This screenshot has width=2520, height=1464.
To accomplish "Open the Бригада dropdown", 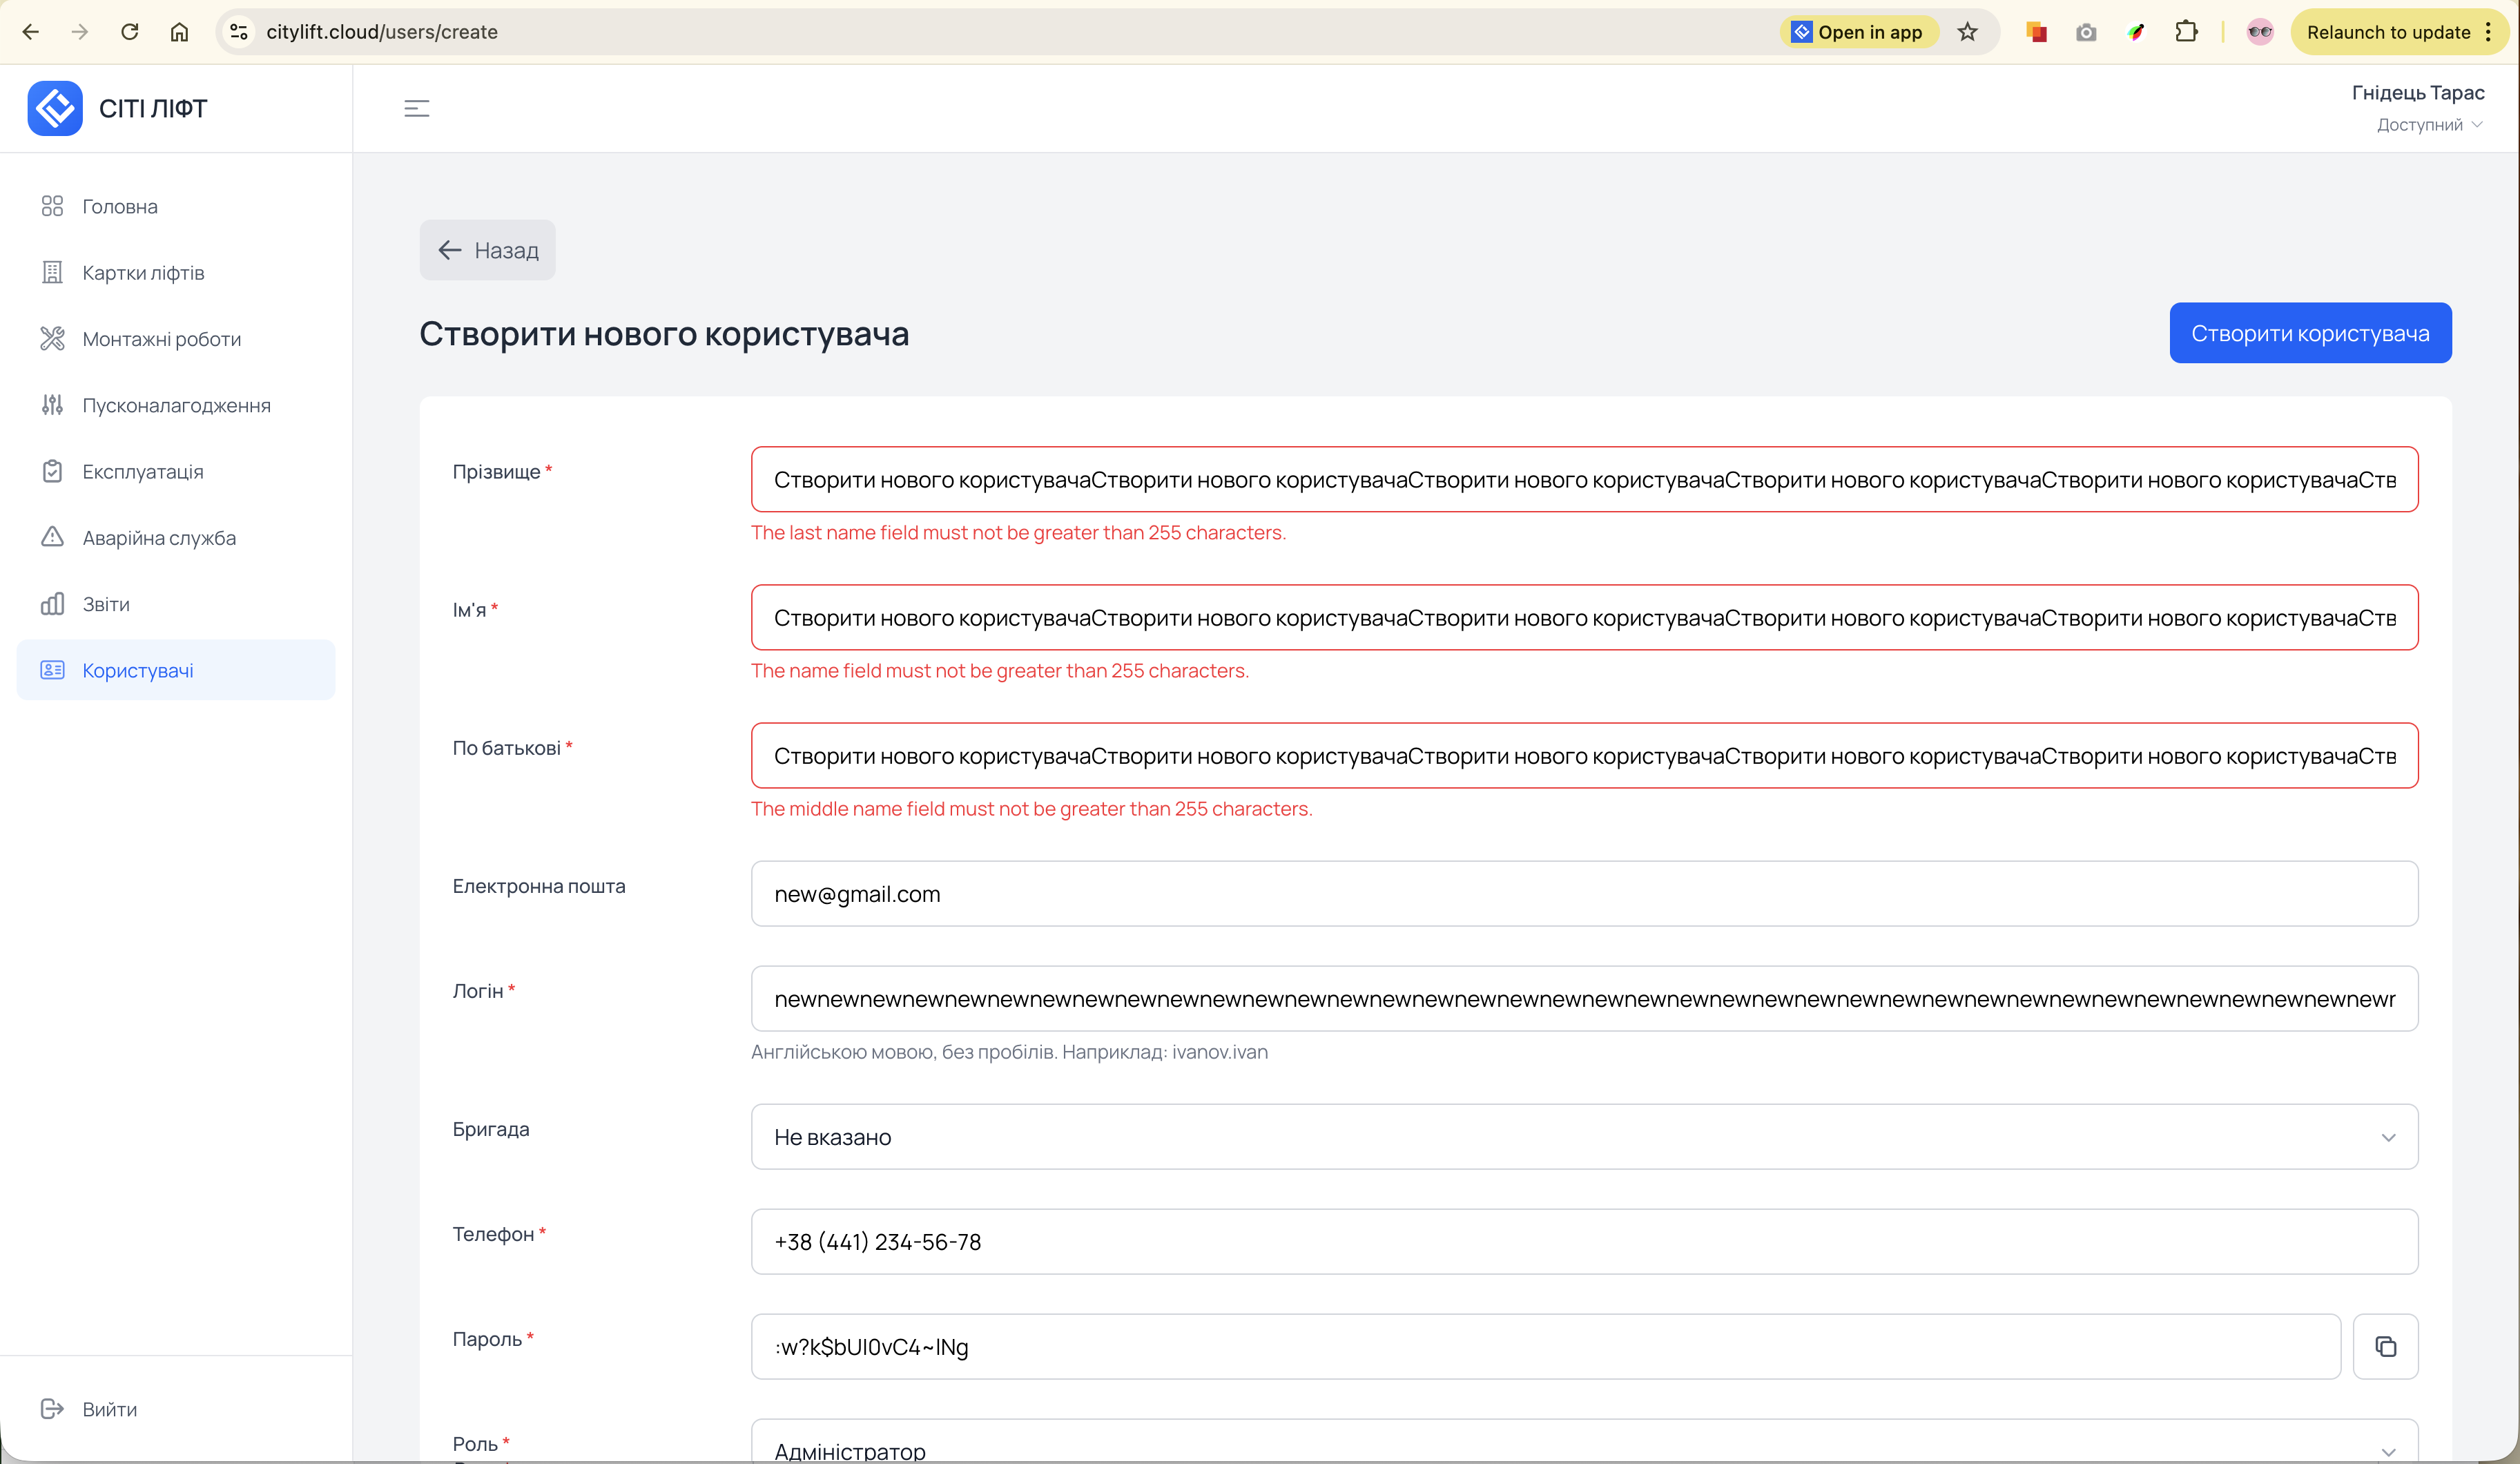I will coord(1584,1137).
